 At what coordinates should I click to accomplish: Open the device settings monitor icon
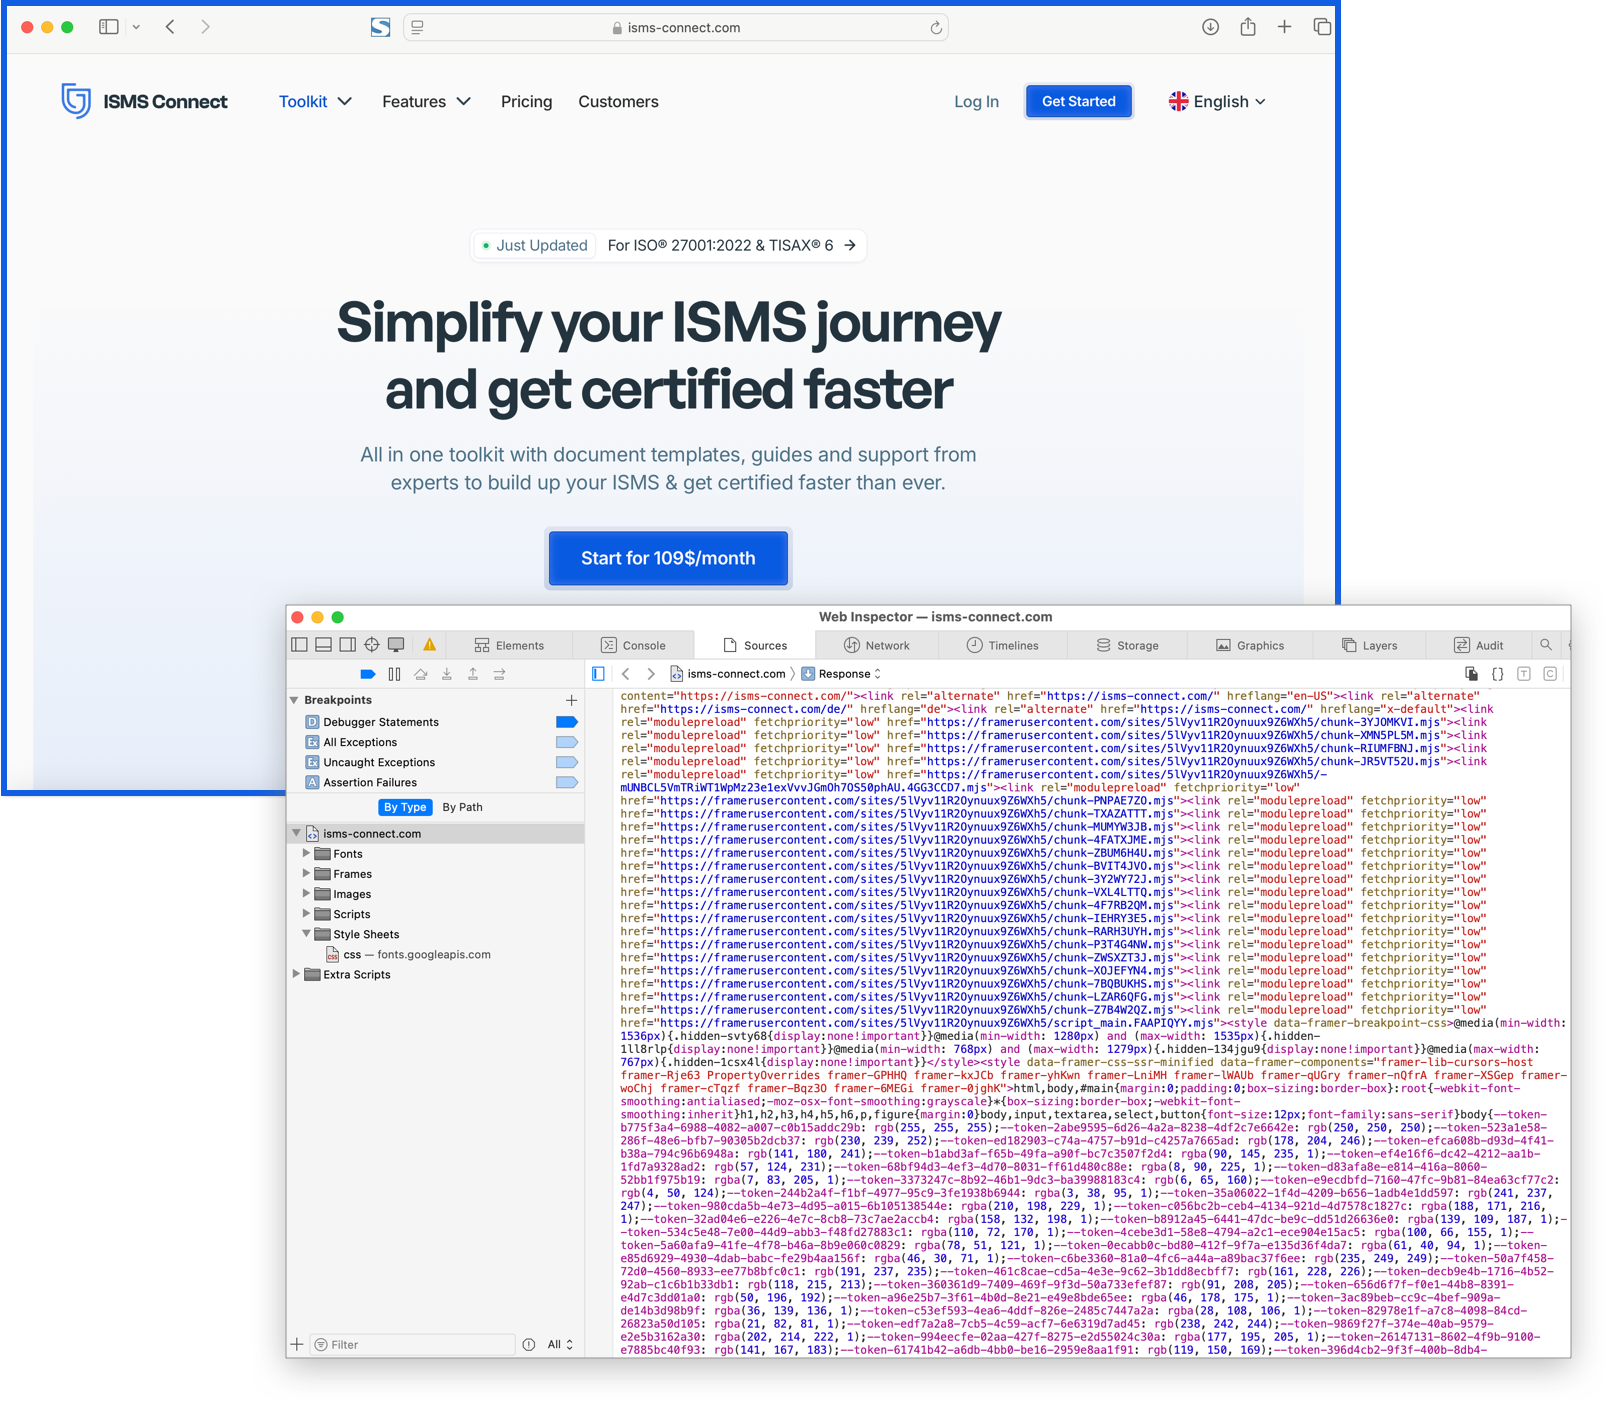pos(397,645)
